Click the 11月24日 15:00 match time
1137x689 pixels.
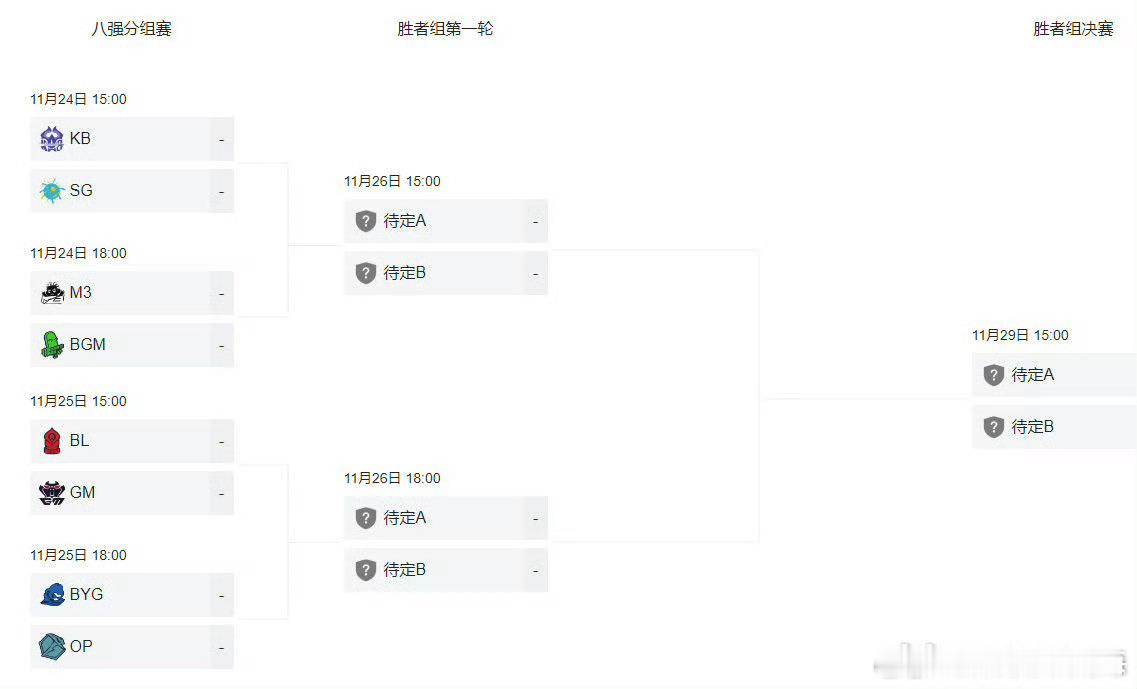[78, 99]
